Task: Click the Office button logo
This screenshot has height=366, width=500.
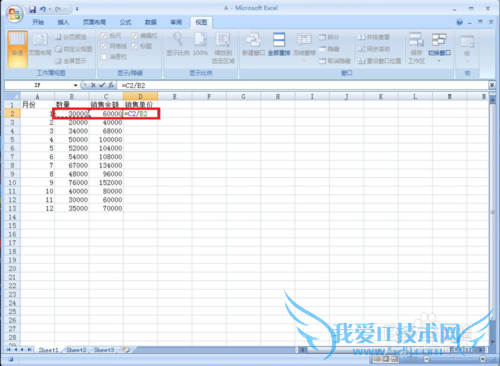Action: point(15,14)
